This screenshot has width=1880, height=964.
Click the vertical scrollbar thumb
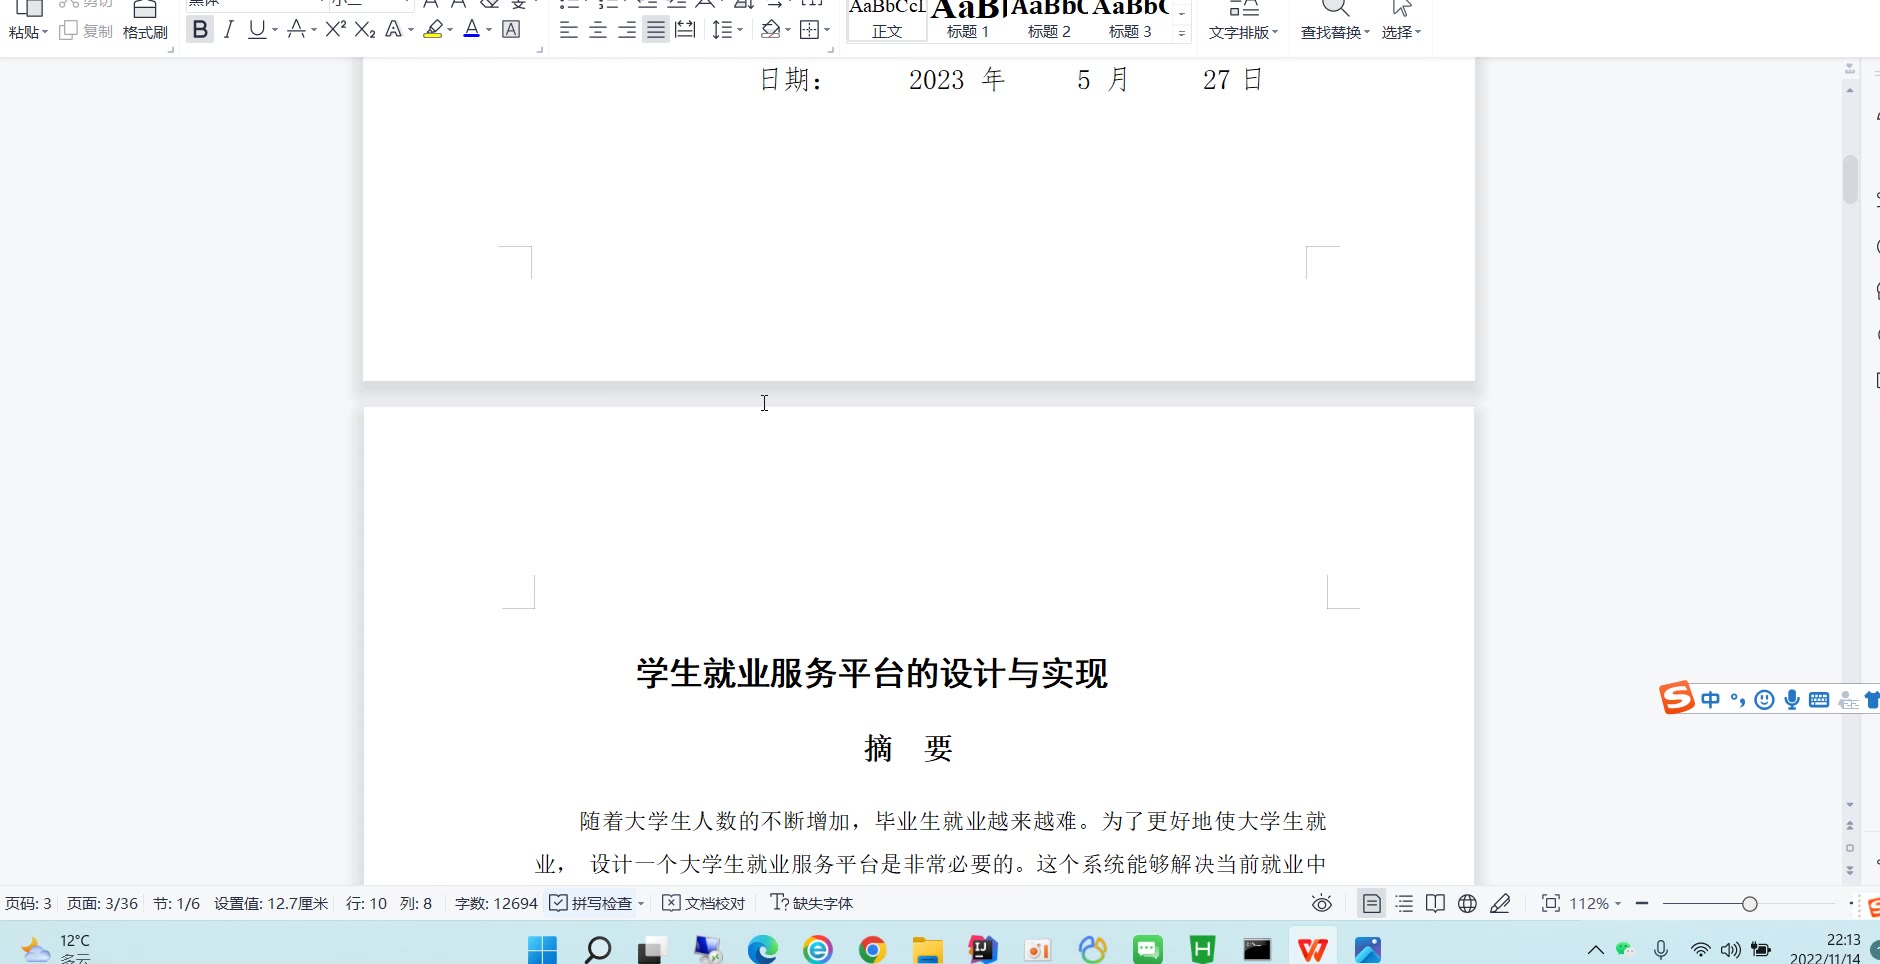(1850, 180)
